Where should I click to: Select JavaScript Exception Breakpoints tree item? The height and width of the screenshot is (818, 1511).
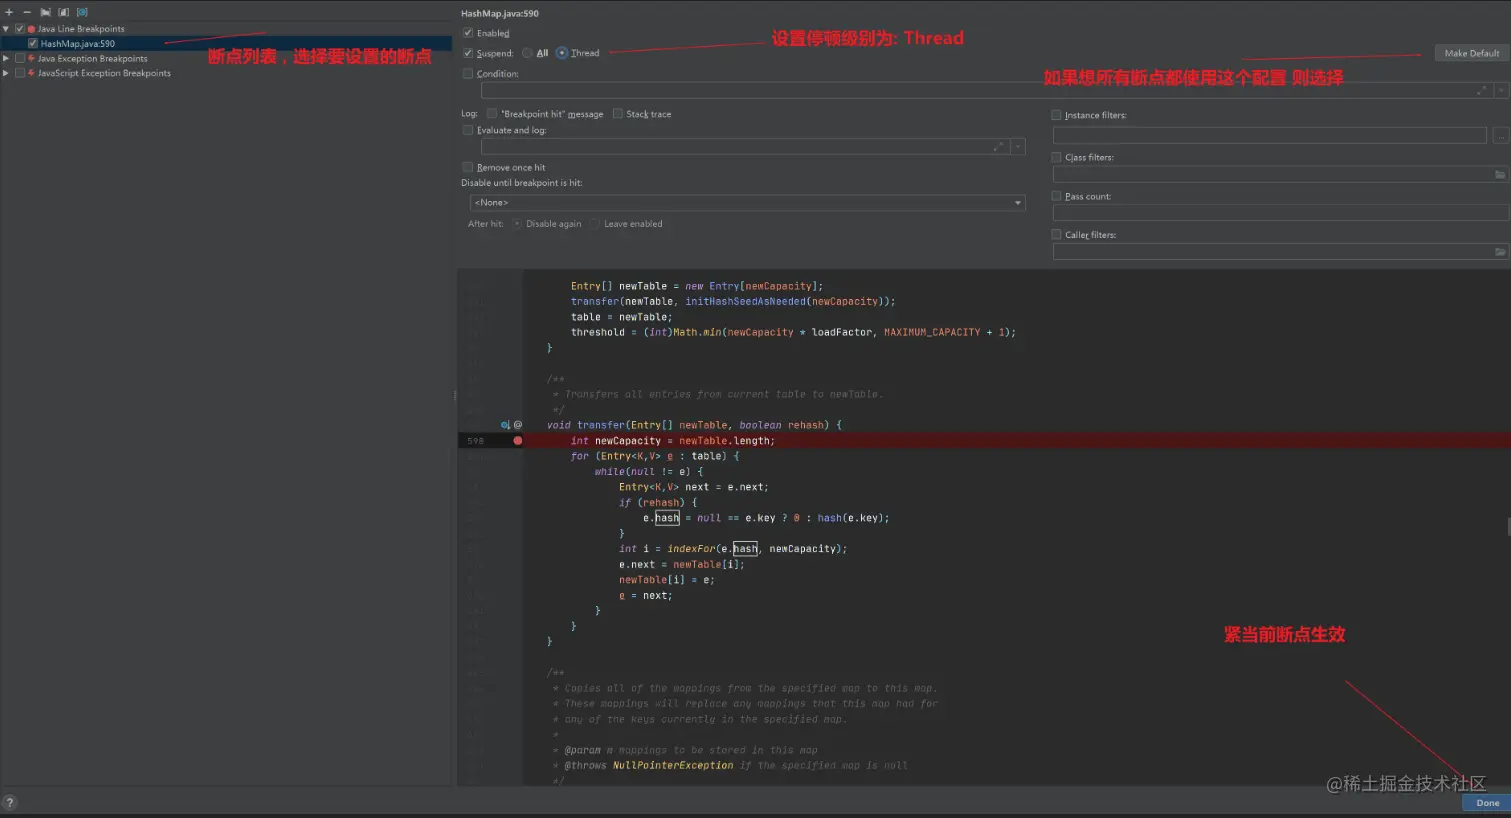click(104, 73)
